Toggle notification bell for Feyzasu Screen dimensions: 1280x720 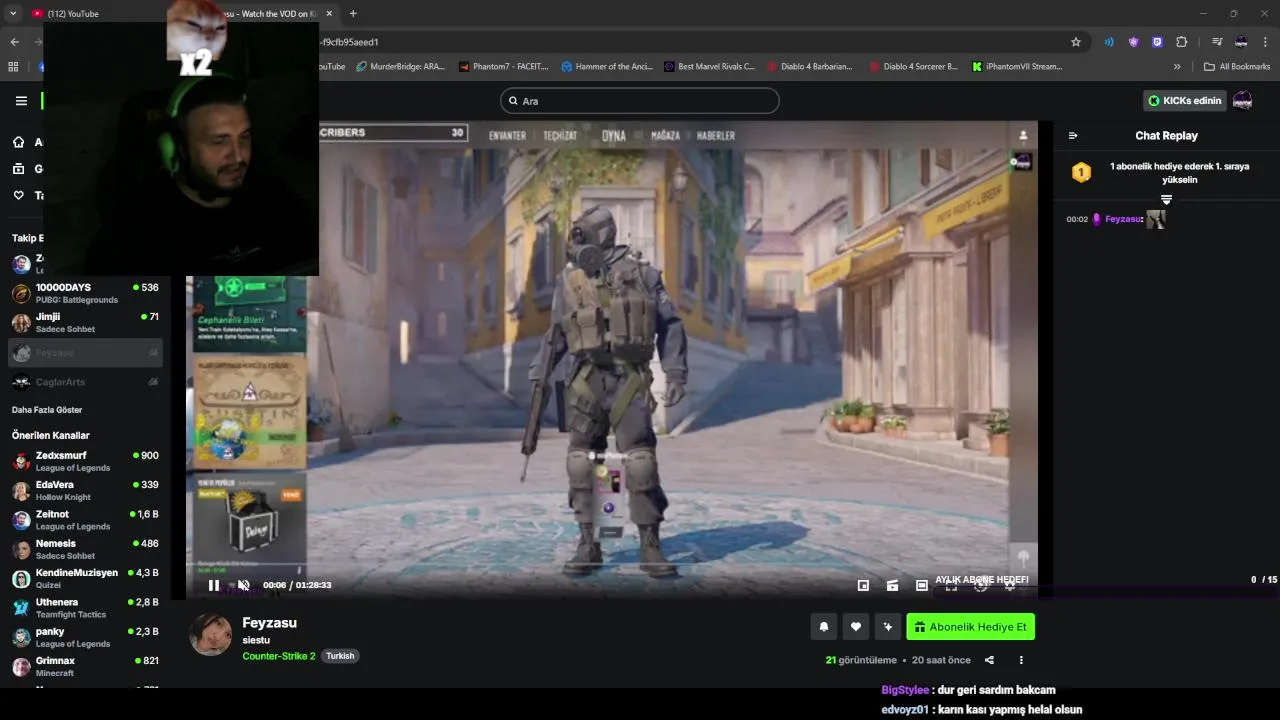click(x=824, y=627)
